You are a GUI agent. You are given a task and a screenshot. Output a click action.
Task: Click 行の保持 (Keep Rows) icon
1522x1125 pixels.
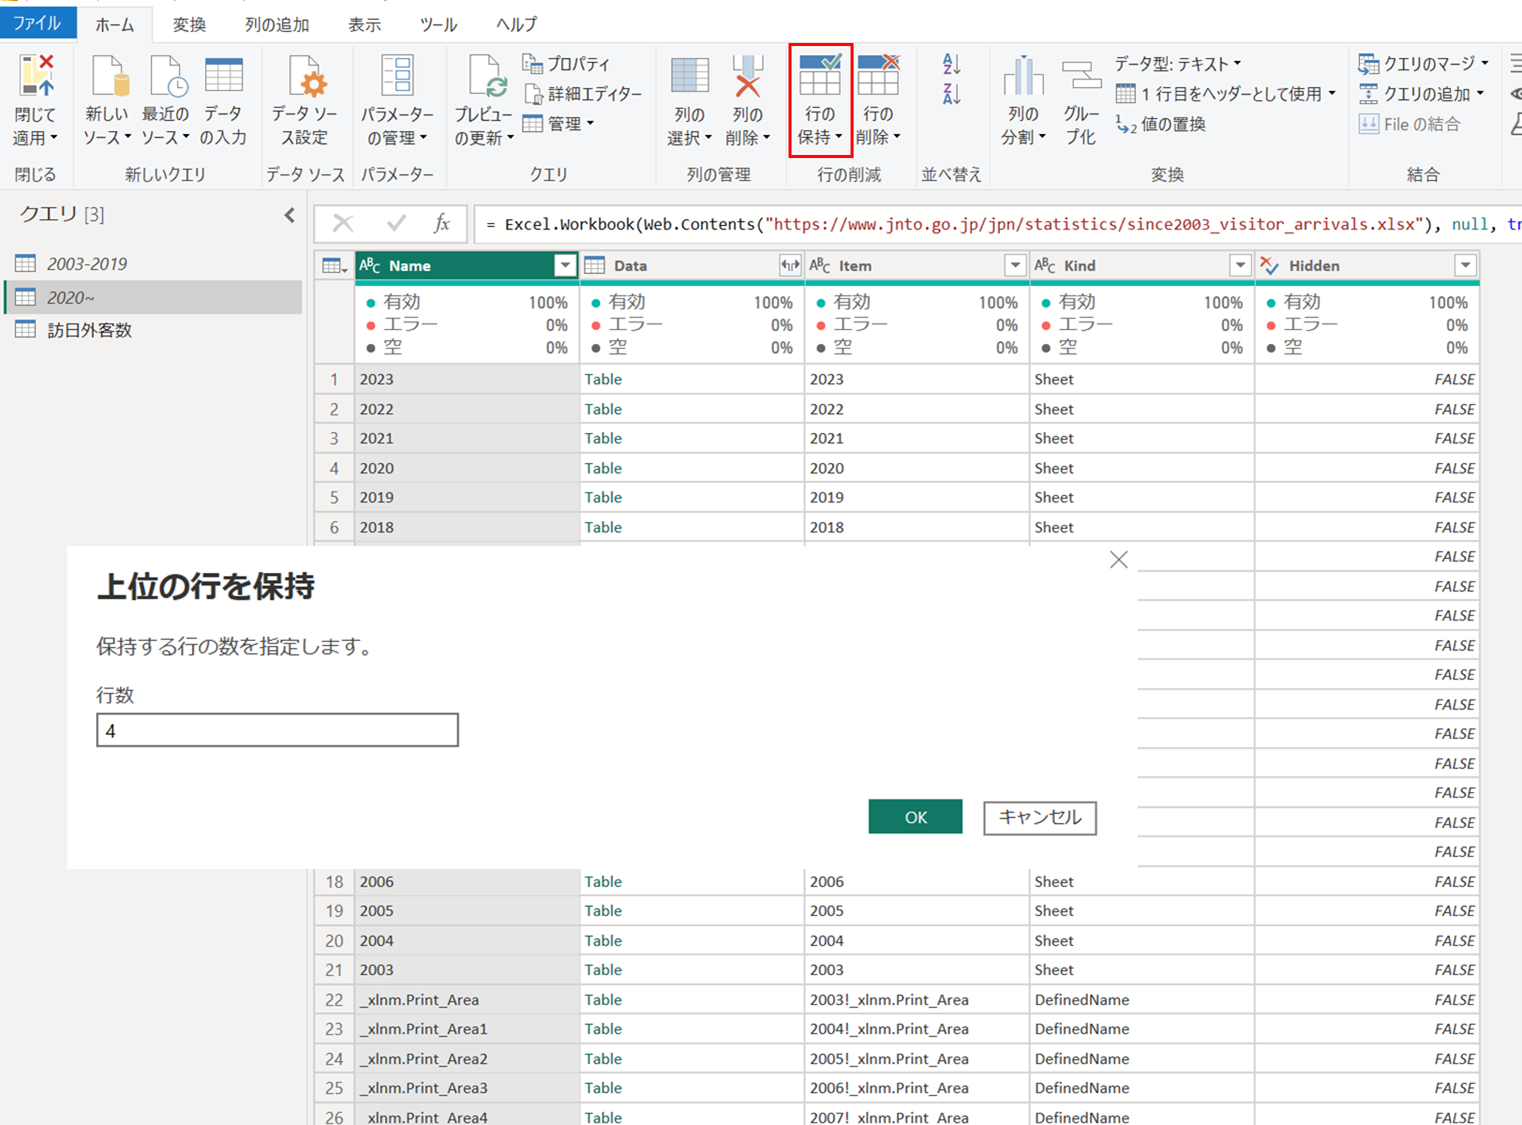click(820, 76)
